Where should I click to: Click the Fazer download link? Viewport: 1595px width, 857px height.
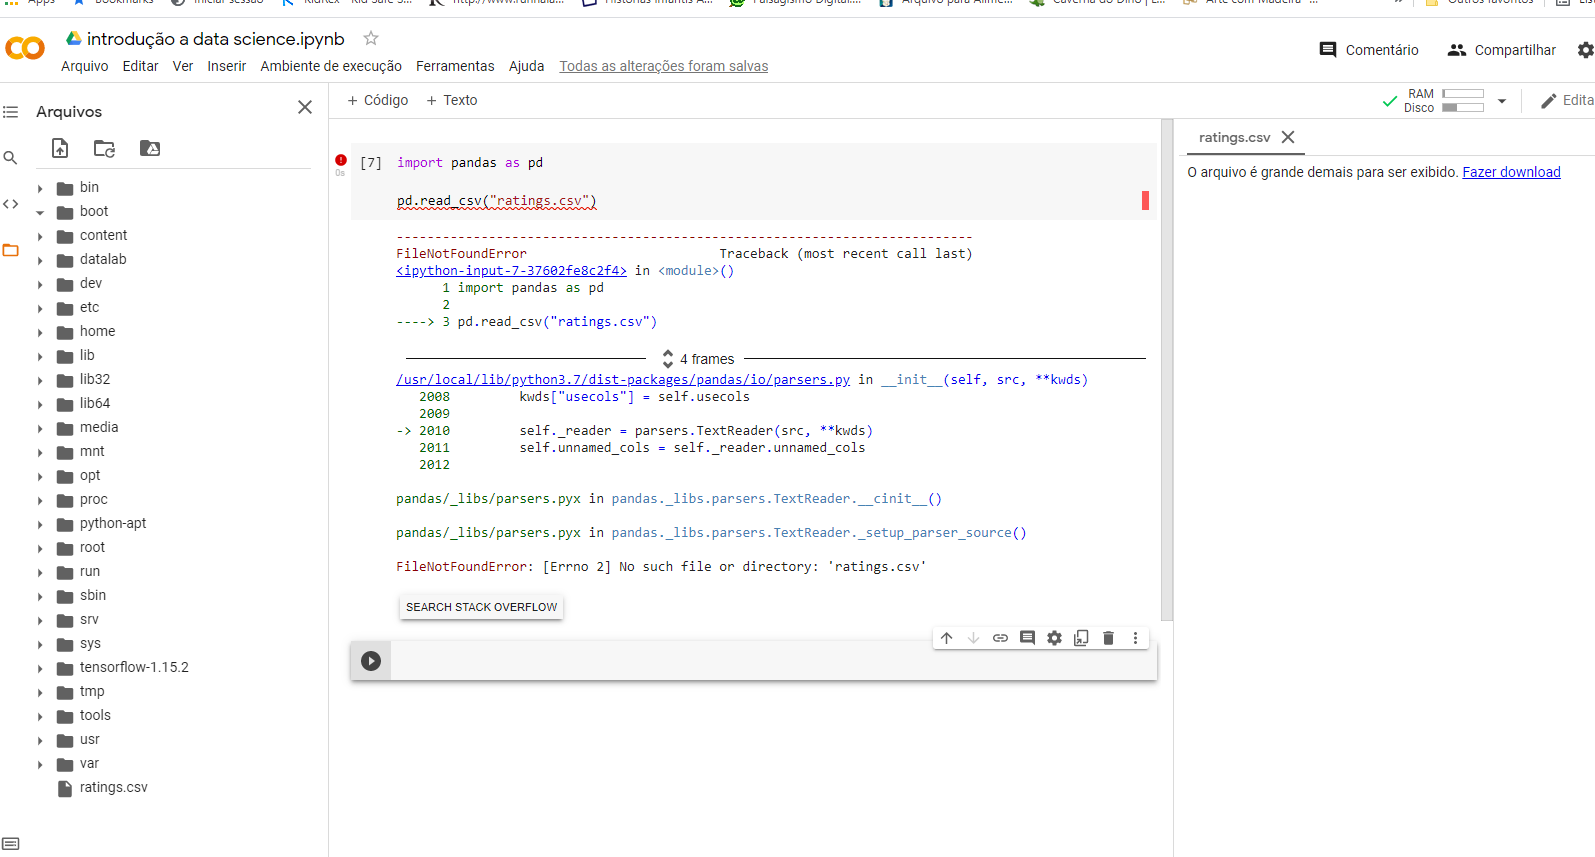(x=1511, y=172)
